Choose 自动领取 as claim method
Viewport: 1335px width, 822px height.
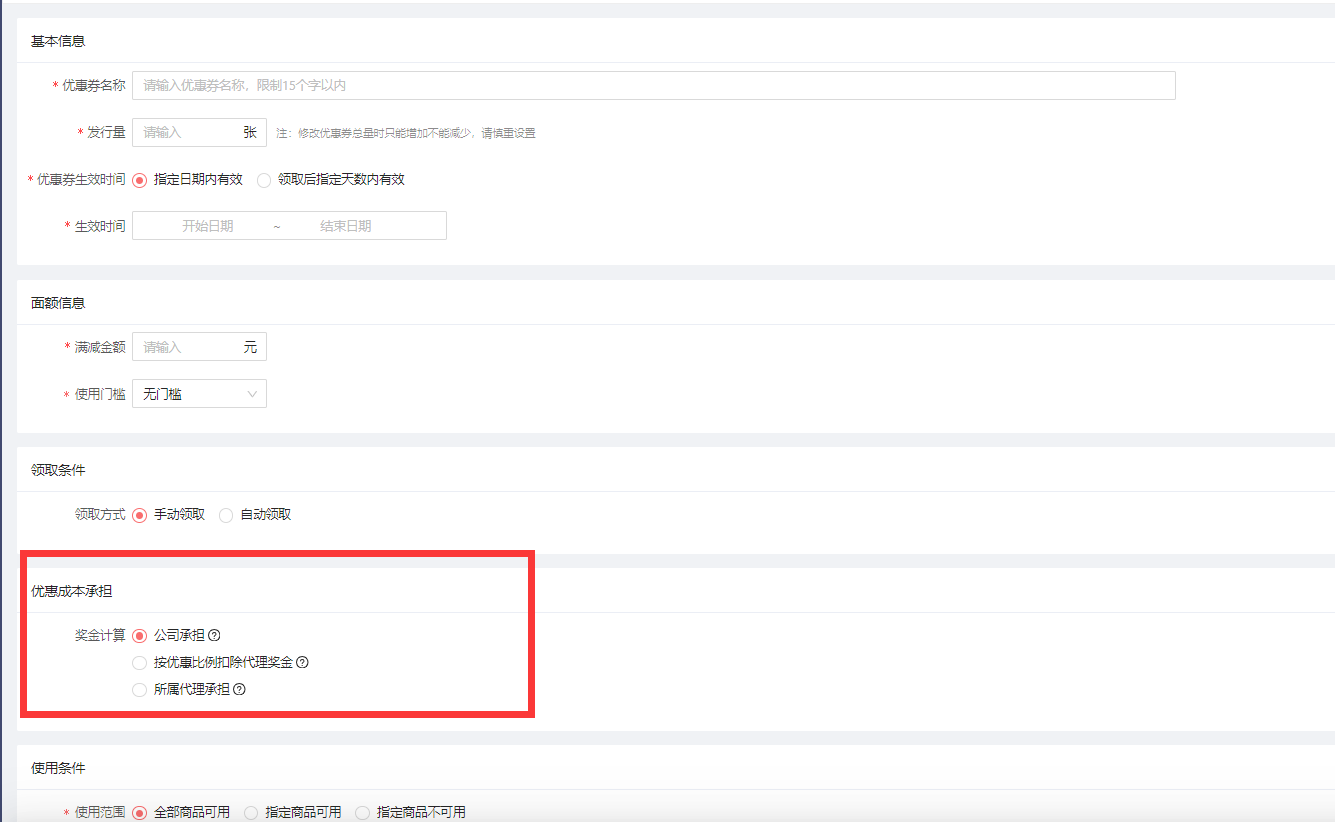click(226, 515)
